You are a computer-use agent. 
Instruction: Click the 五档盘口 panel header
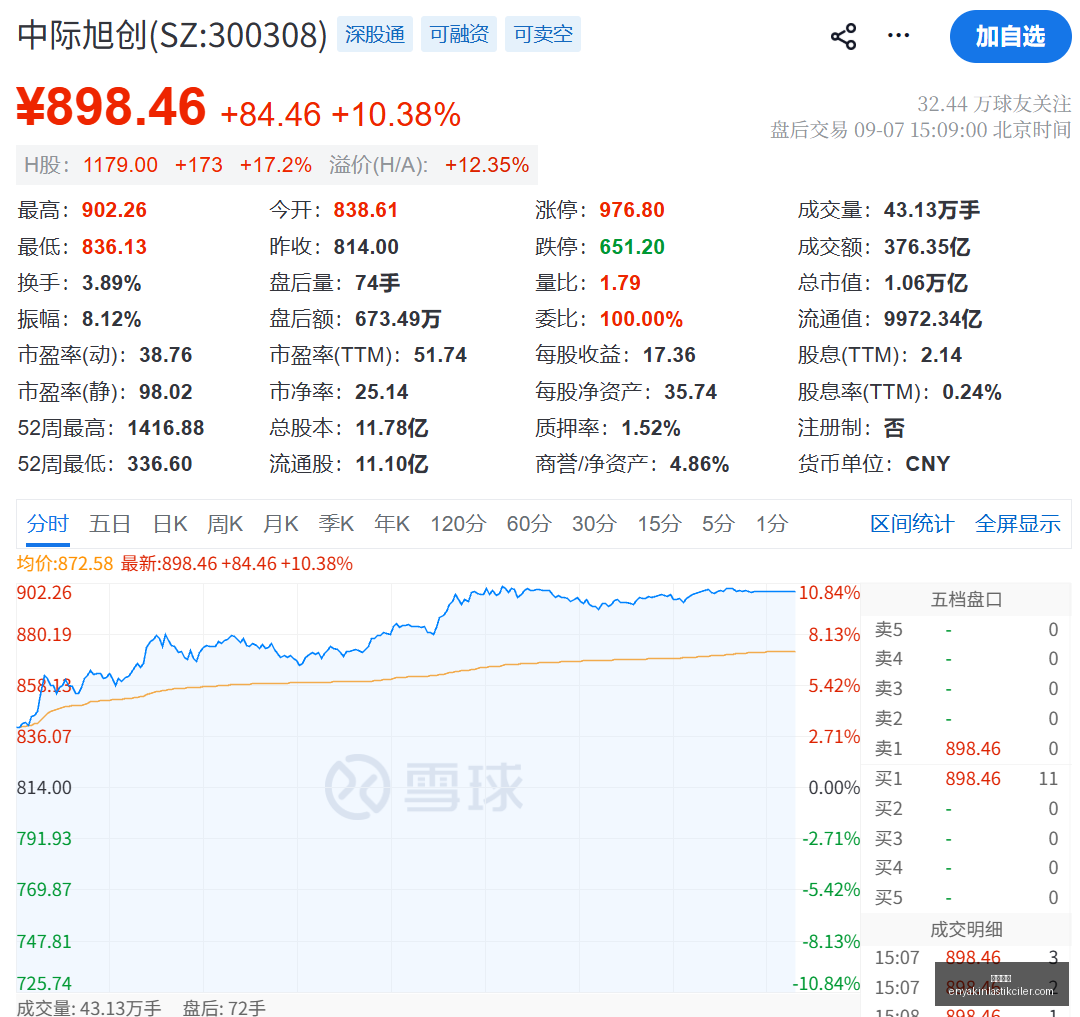pos(966,600)
